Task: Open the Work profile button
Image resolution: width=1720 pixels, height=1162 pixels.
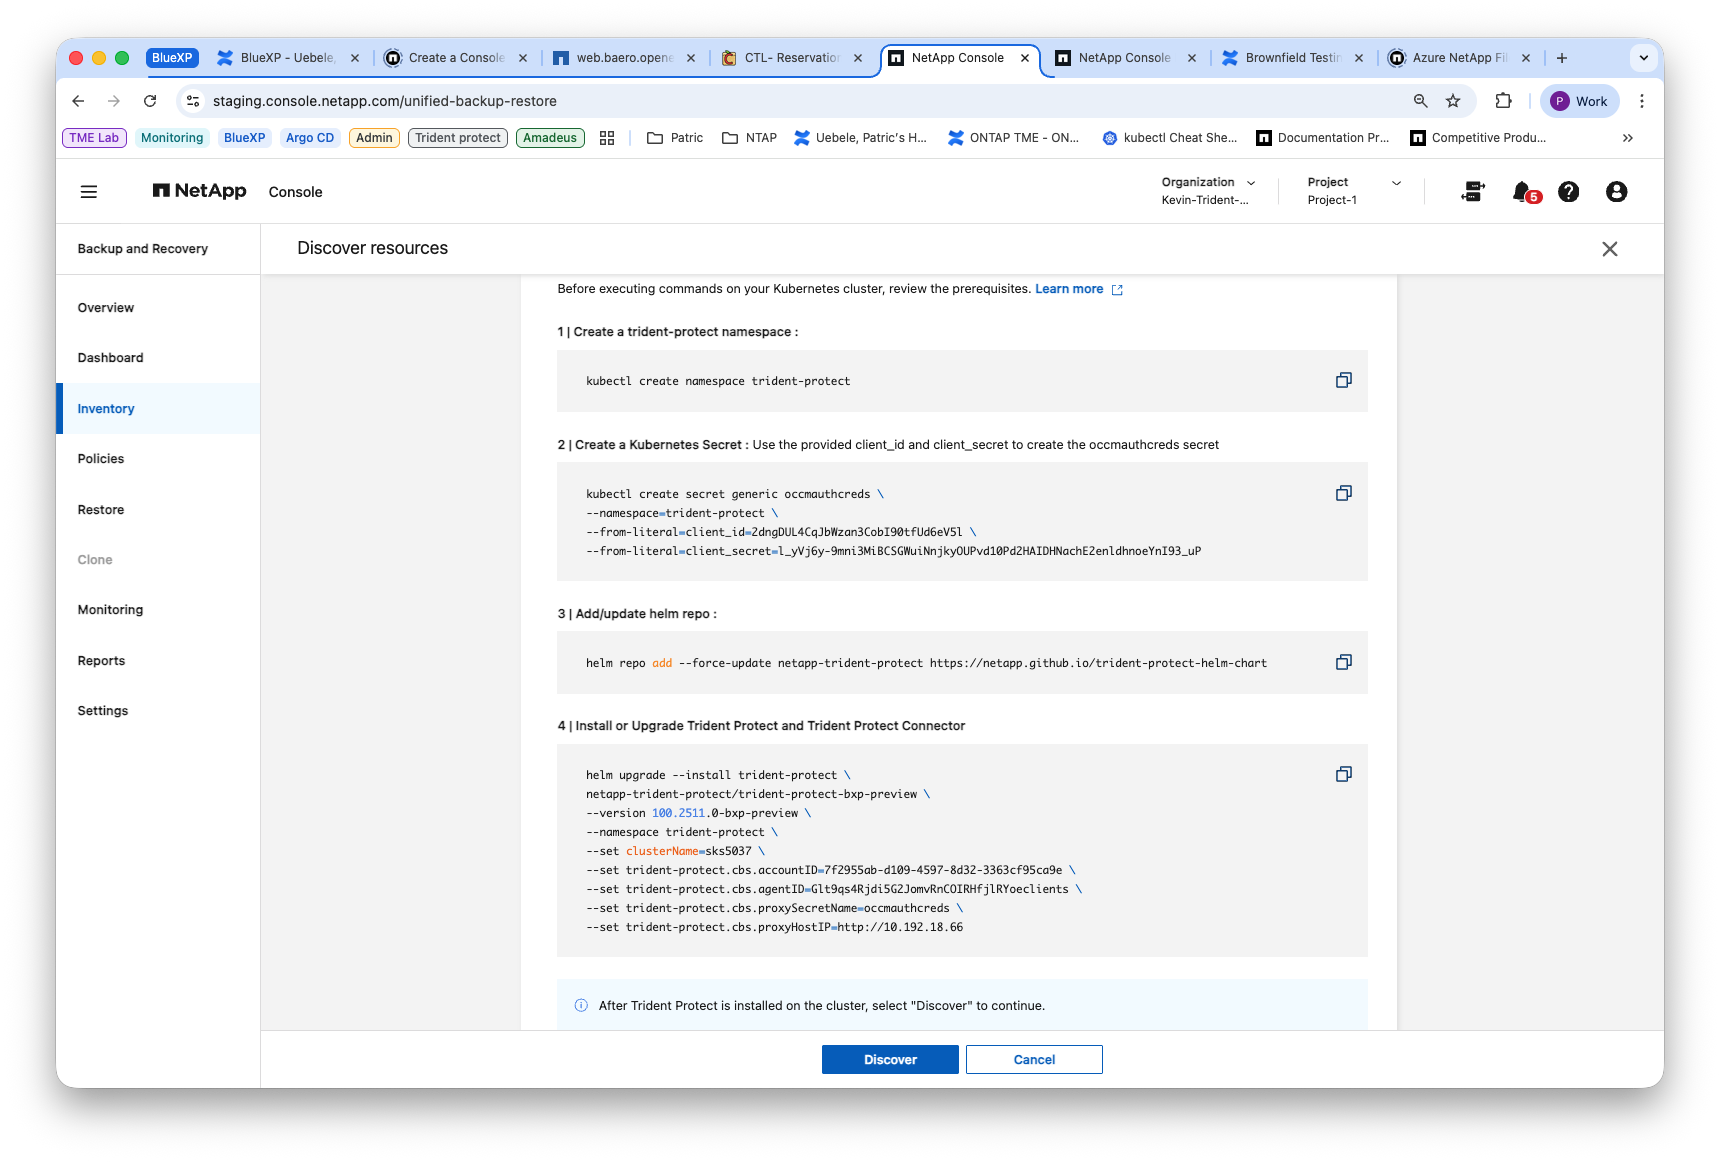Action: pos(1580,101)
